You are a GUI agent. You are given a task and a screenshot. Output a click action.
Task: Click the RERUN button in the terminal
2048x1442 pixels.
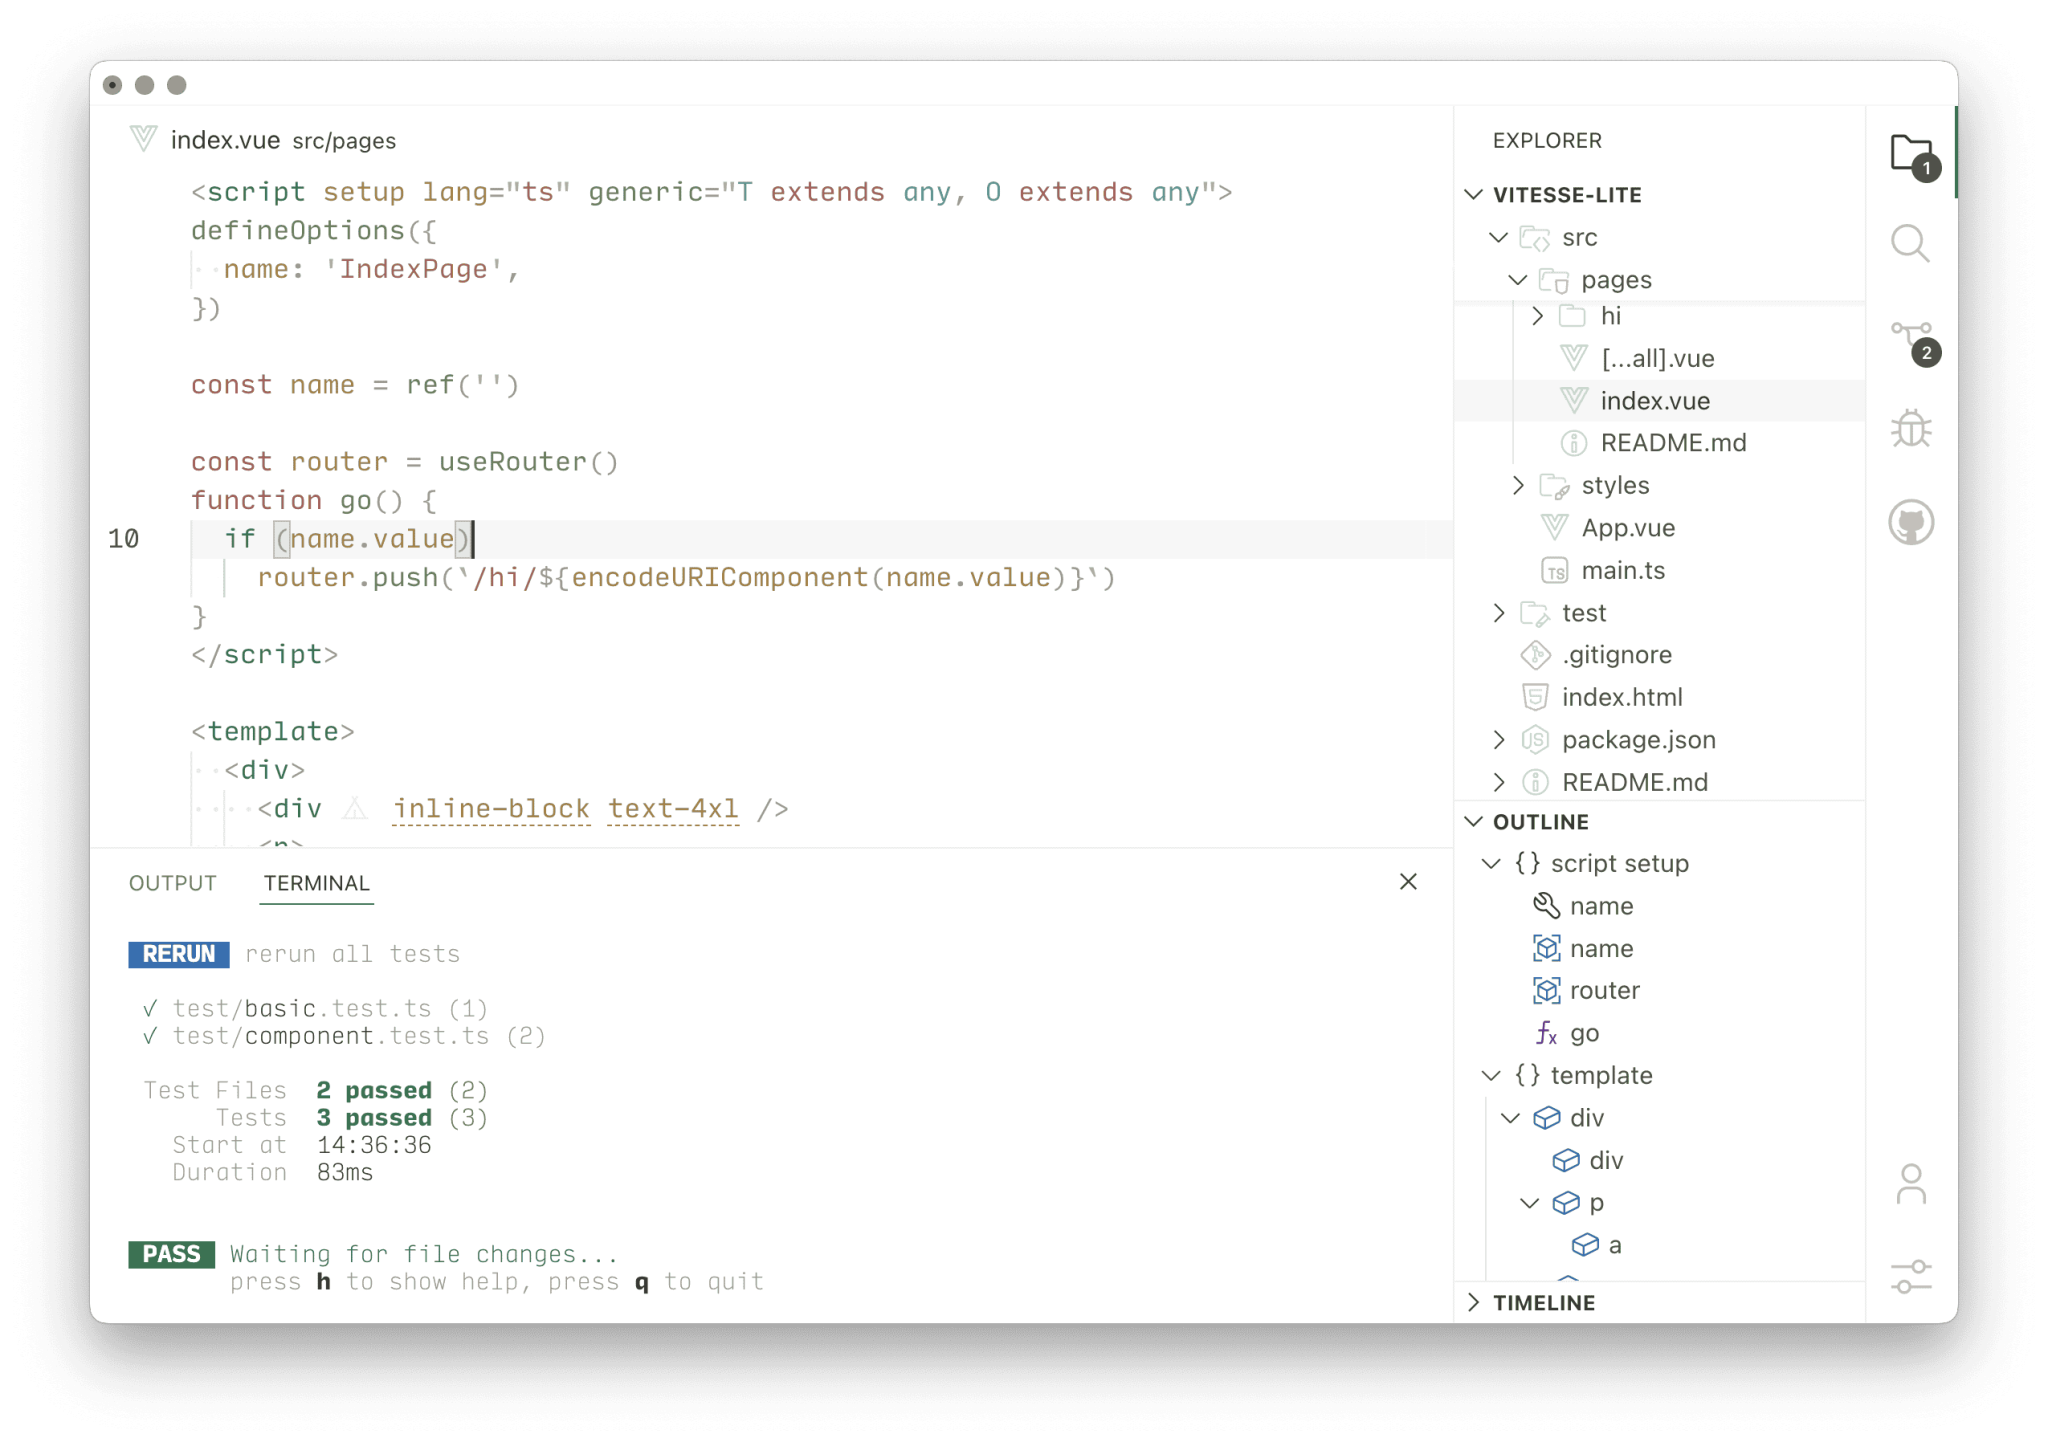178,953
